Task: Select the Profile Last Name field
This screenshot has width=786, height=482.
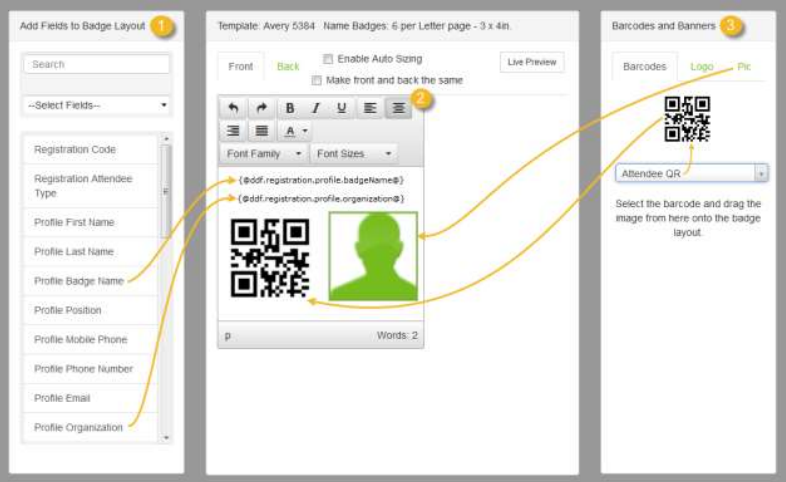Action: [90, 252]
